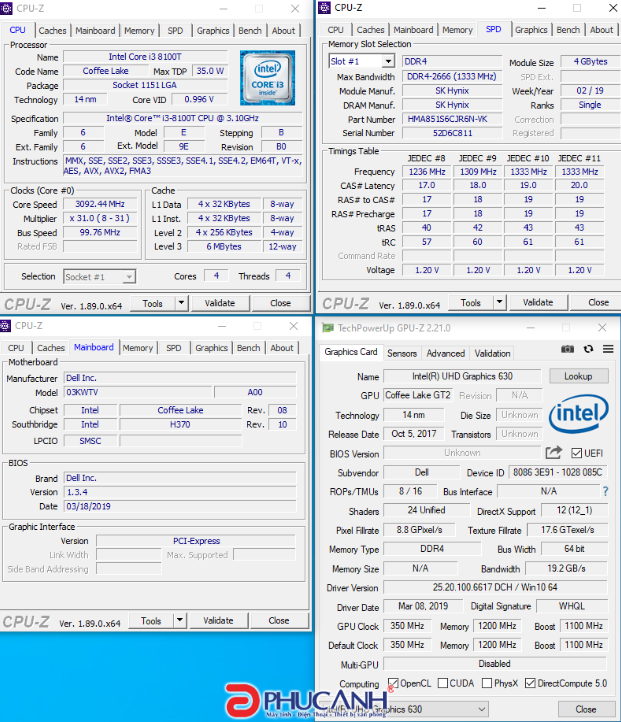The width and height of the screenshot is (621, 722).
Task: Click the Max Bandwidth DDR4-2666 value
Action: point(452,76)
